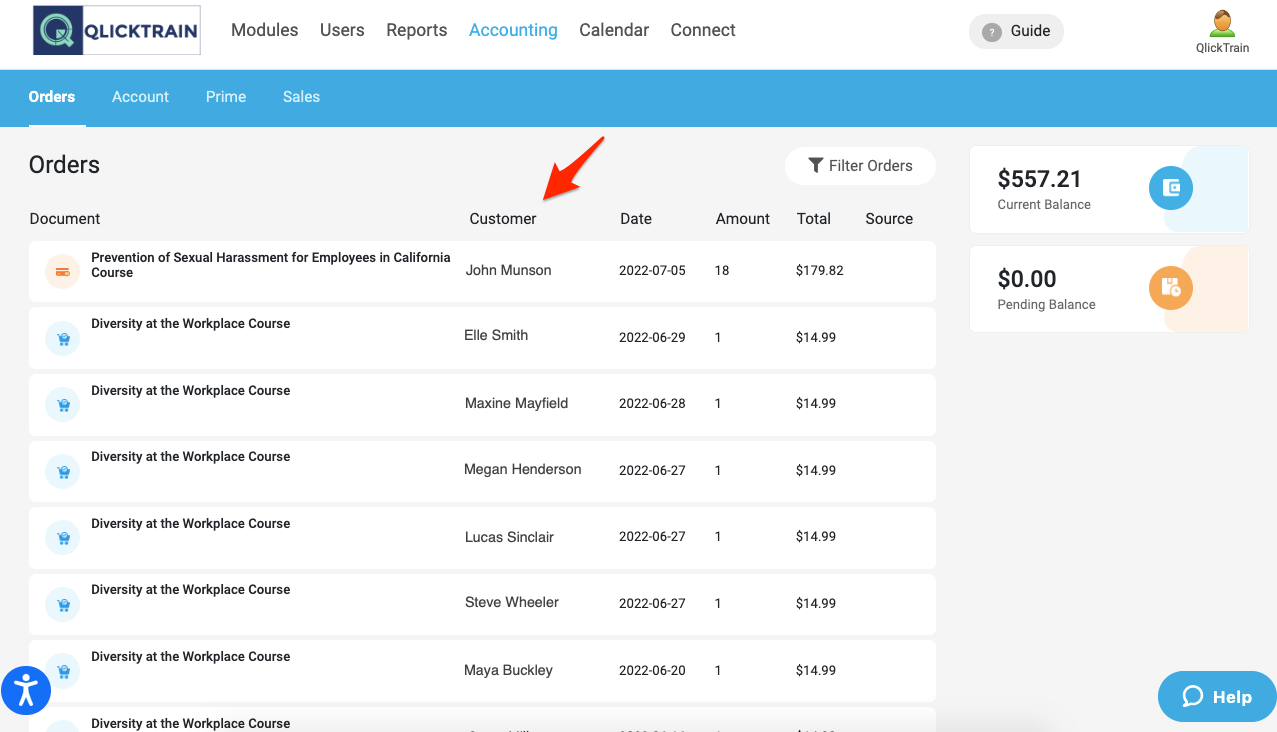Click the $557.21 Current Balance card
Screen dimensions: 1277x732
pyautogui.click(x=1108, y=190)
